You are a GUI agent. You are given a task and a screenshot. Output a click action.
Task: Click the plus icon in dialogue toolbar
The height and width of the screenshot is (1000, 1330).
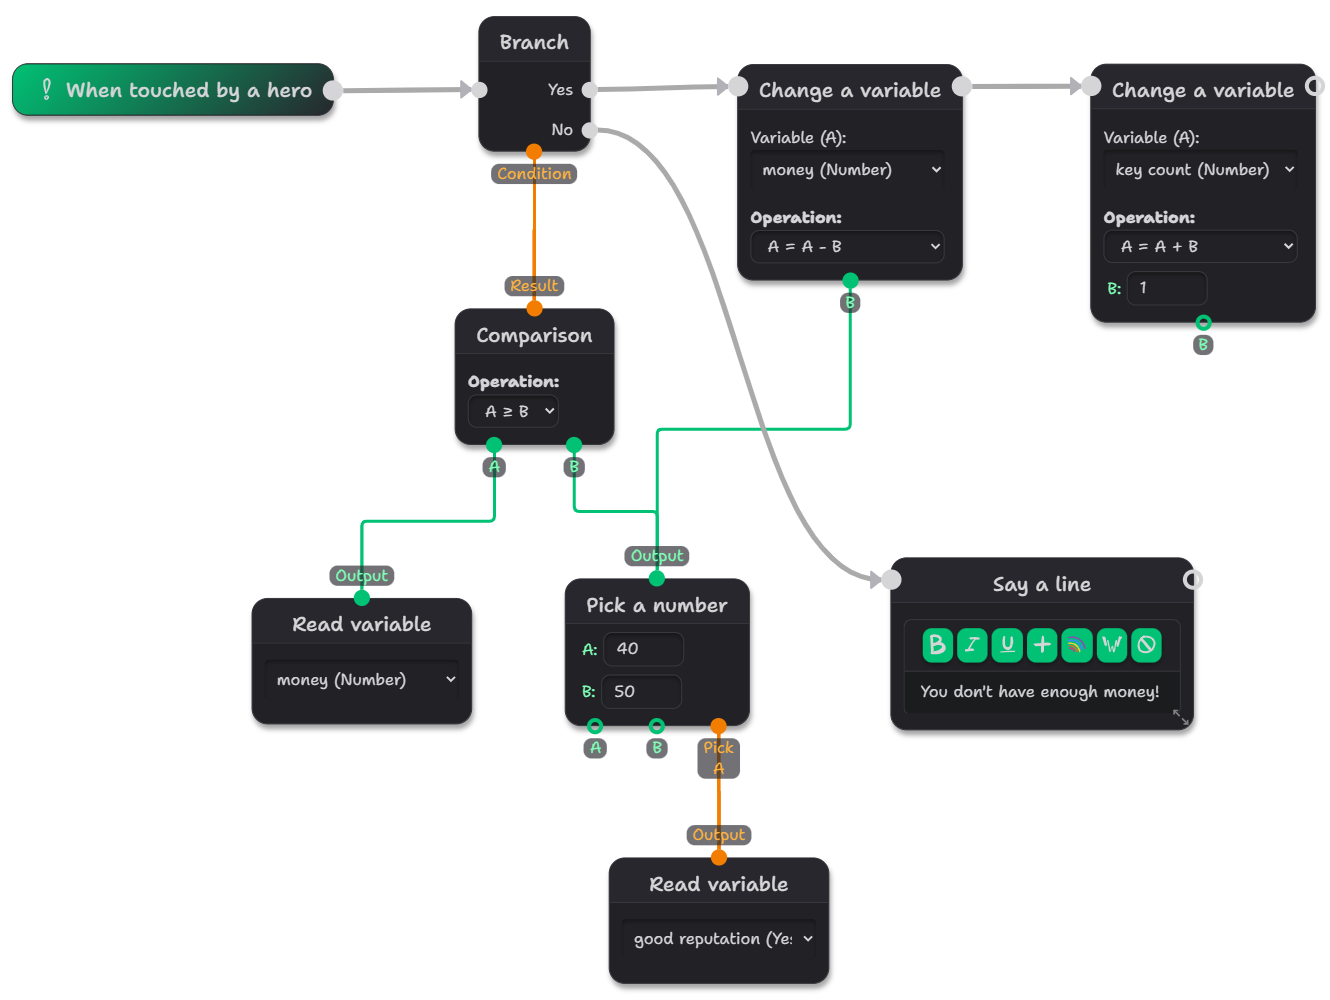[x=1042, y=645]
